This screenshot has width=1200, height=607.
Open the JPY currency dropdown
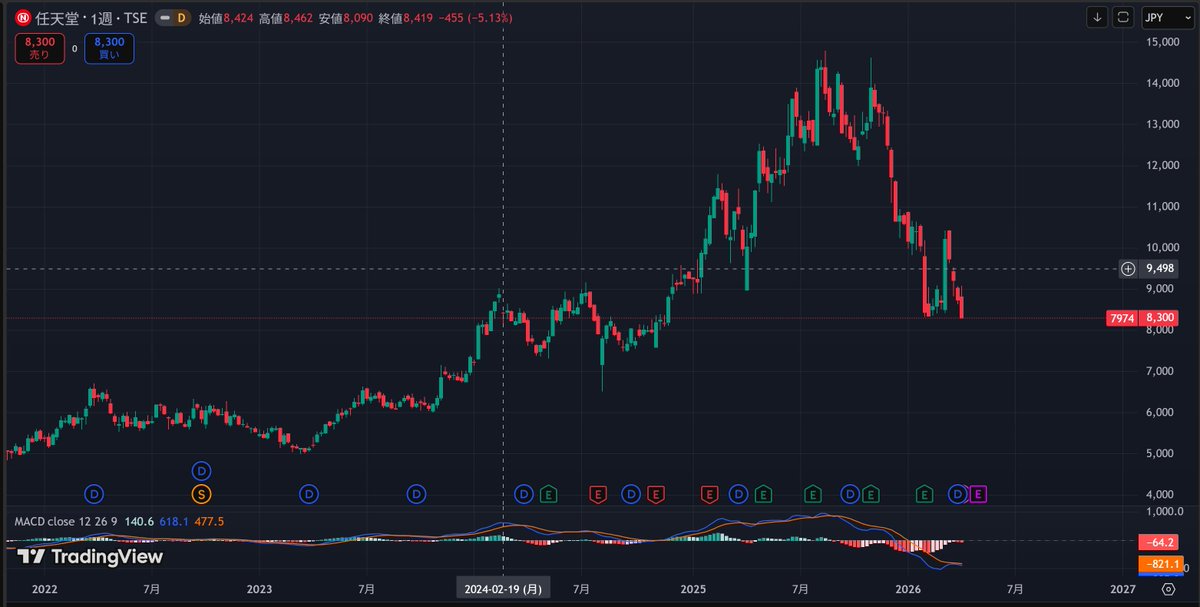click(1165, 17)
